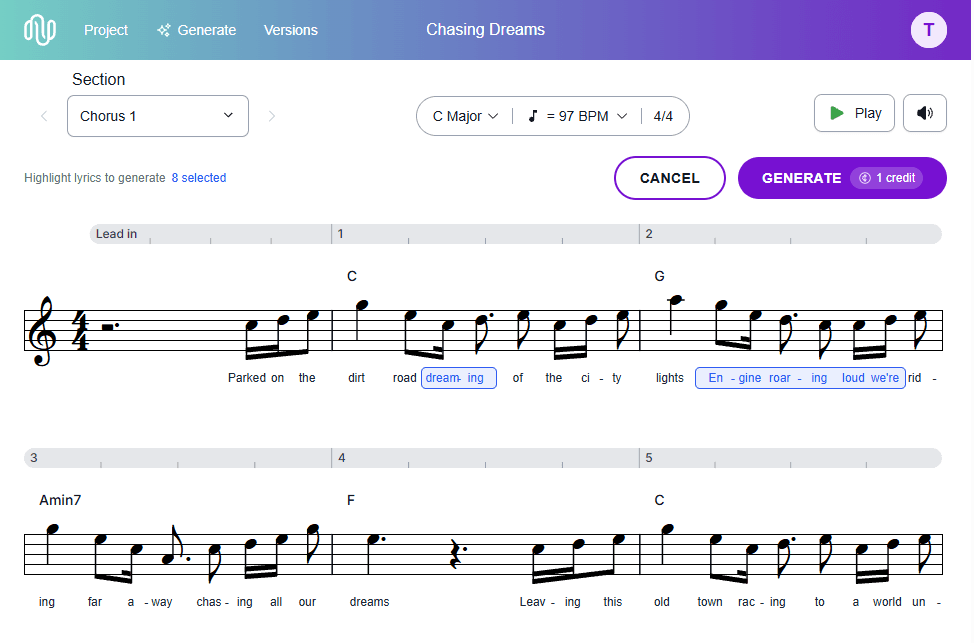Click the C chord above measure 1
974x643 pixels.
(x=352, y=276)
